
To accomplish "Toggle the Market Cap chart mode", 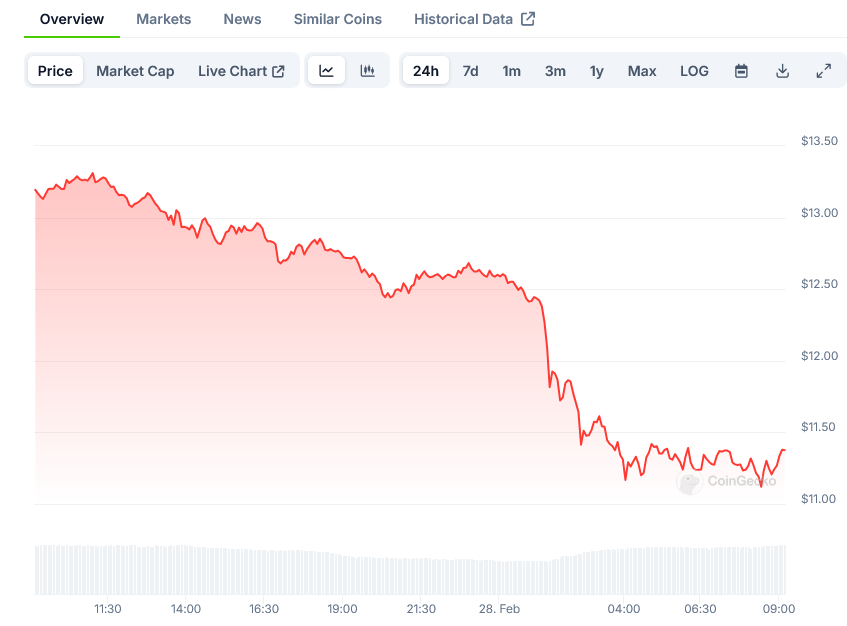I will (x=135, y=71).
